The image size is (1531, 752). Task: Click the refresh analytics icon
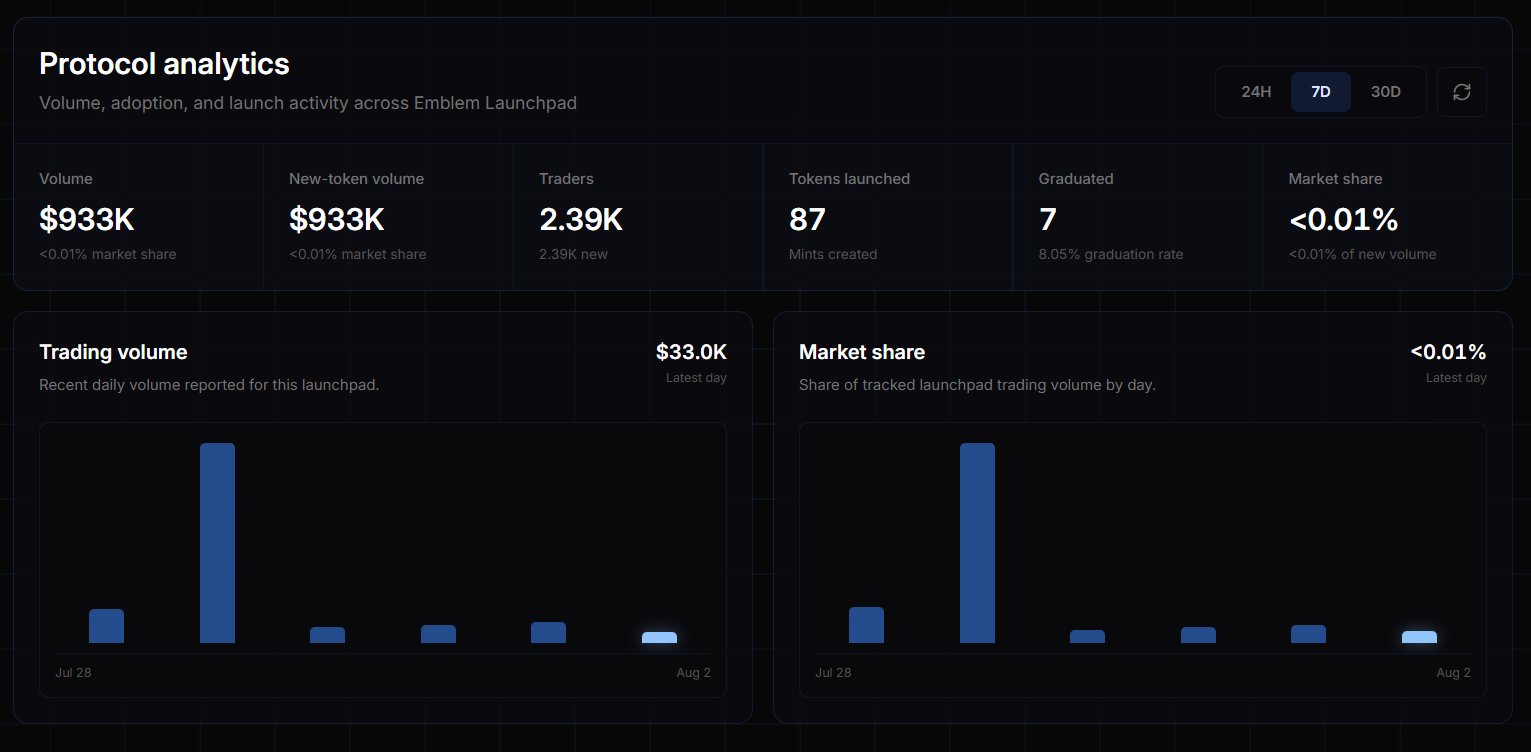point(1461,92)
